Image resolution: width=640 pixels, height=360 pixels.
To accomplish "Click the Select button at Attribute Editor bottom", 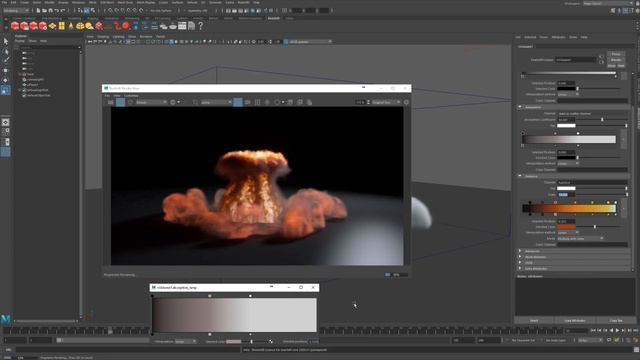I will [x=534, y=320].
